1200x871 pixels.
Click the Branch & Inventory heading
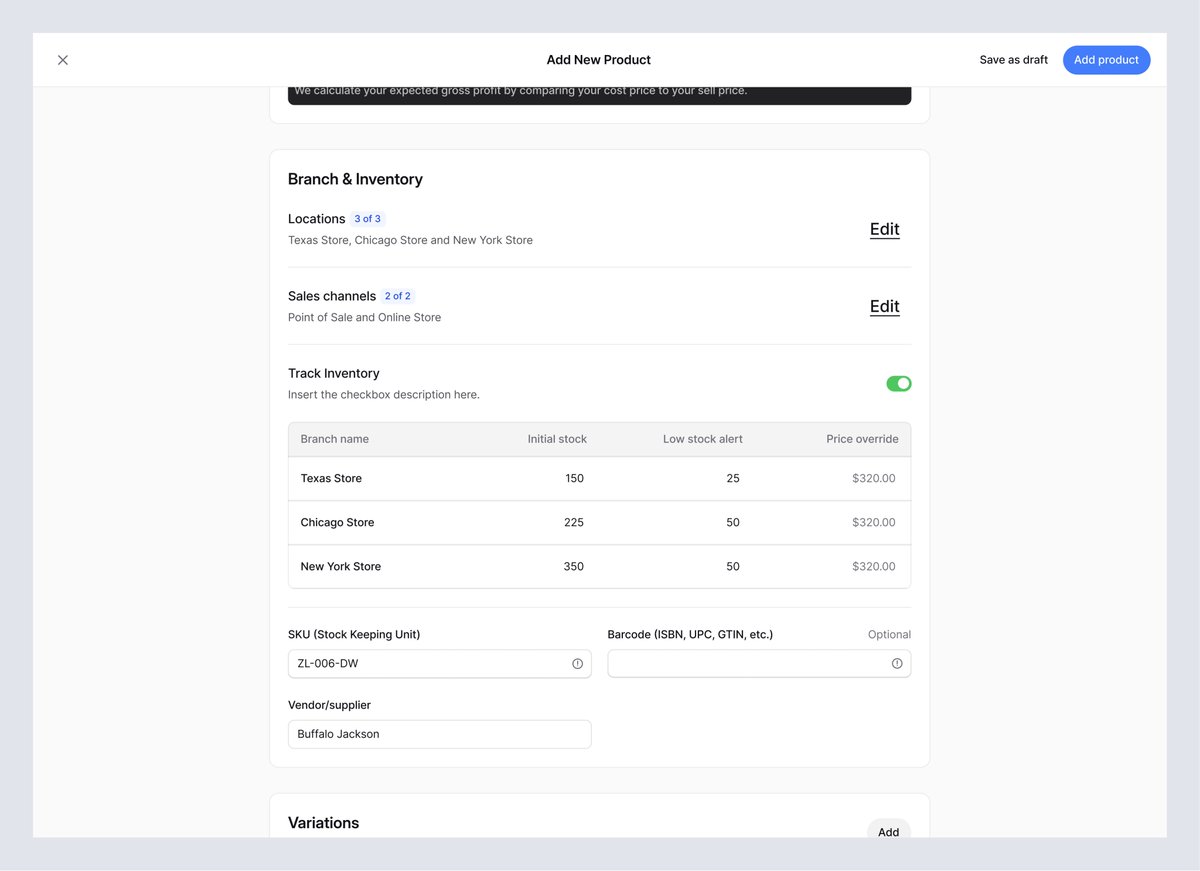coord(355,180)
